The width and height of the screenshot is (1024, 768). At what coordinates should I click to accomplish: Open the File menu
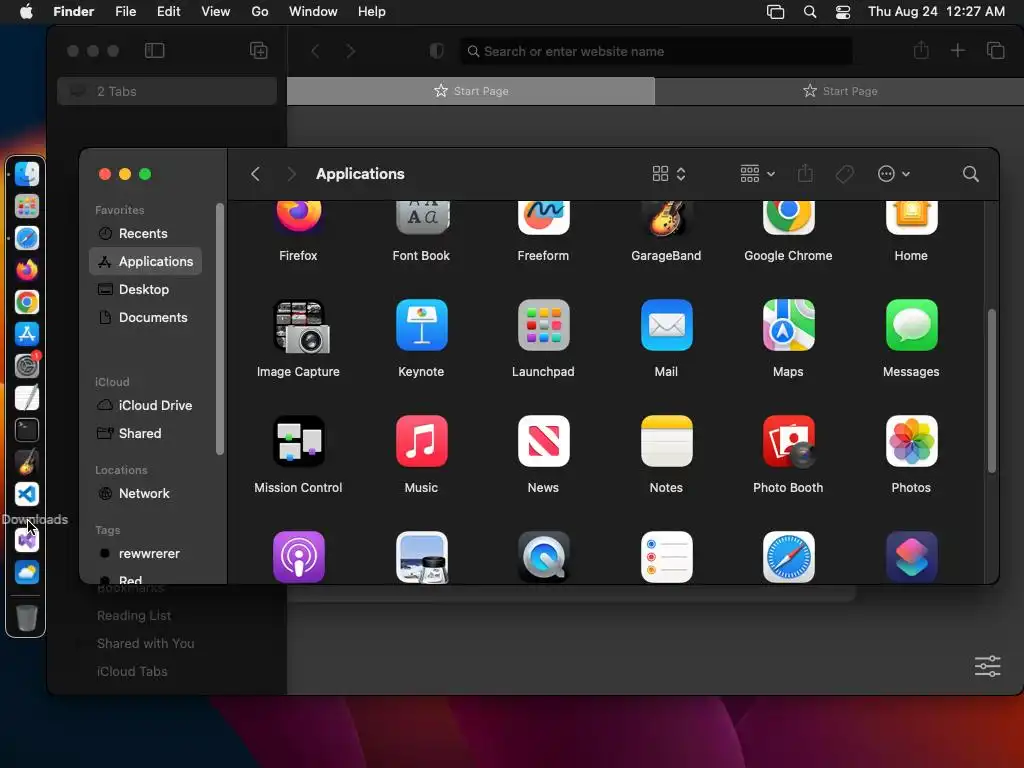click(125, 11)
